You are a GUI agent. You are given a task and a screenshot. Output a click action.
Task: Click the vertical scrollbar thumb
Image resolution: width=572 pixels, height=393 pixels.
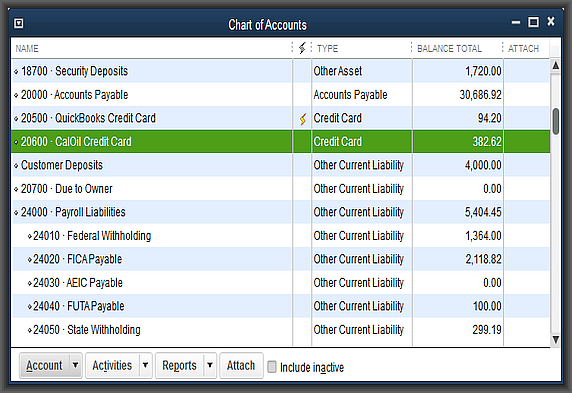(556, 122)
